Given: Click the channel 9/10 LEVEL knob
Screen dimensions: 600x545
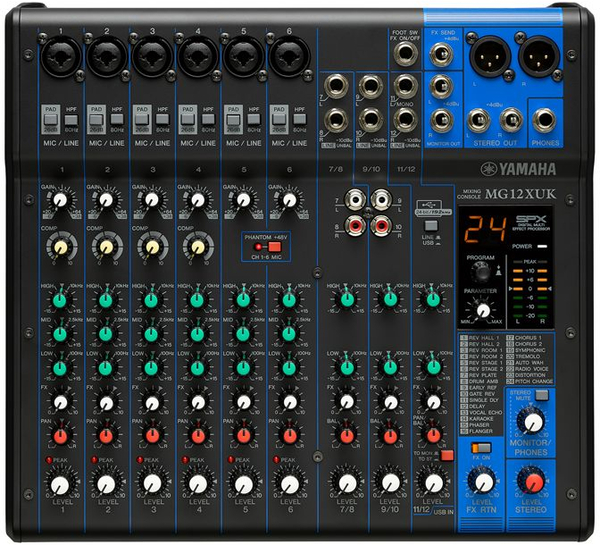Looking at the screenshot, I should 391,483.
